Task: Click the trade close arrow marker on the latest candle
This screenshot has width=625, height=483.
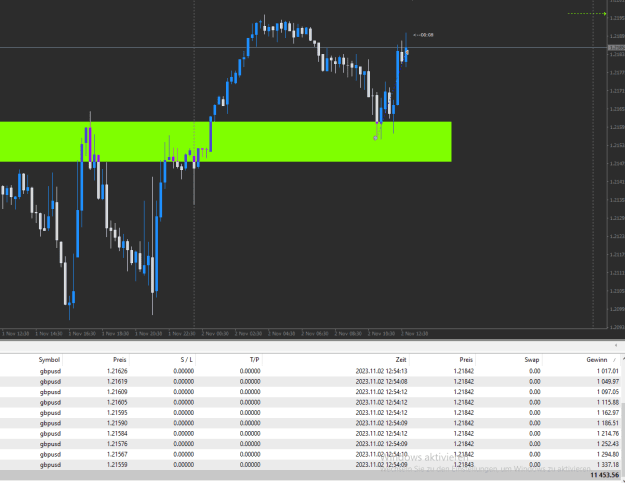Action: (407, 52)
